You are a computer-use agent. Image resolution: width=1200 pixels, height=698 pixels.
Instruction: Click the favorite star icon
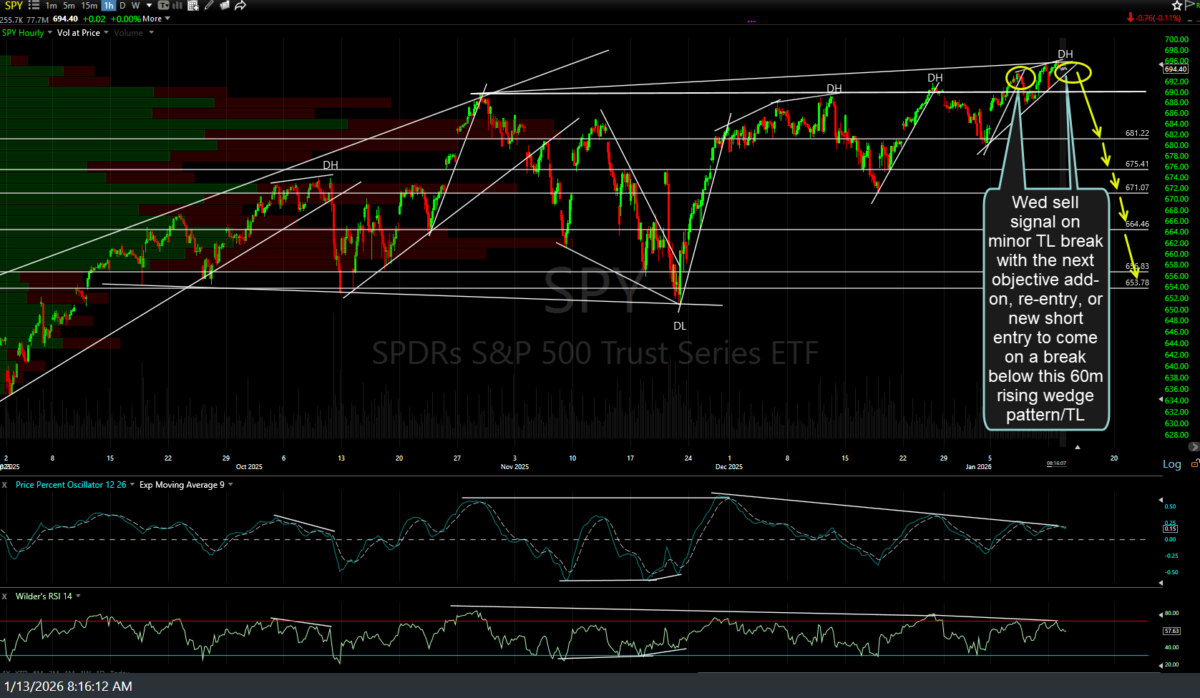pyautogui.click(x=1177, y=6)
